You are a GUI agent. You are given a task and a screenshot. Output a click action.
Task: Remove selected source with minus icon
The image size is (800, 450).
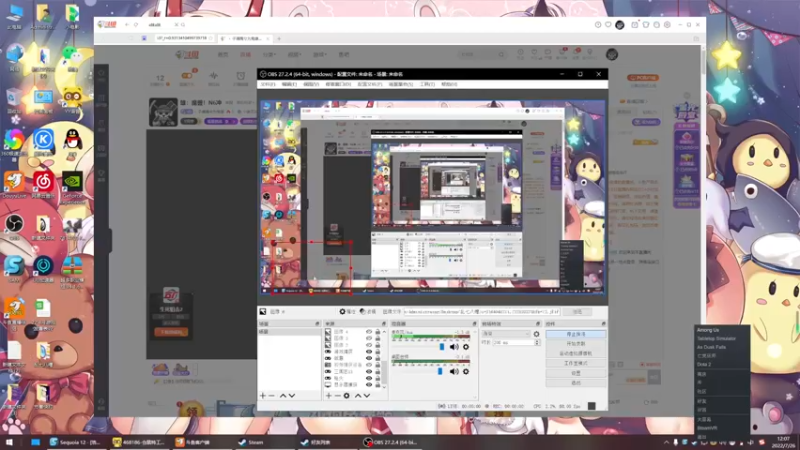(x=337, y=395)
